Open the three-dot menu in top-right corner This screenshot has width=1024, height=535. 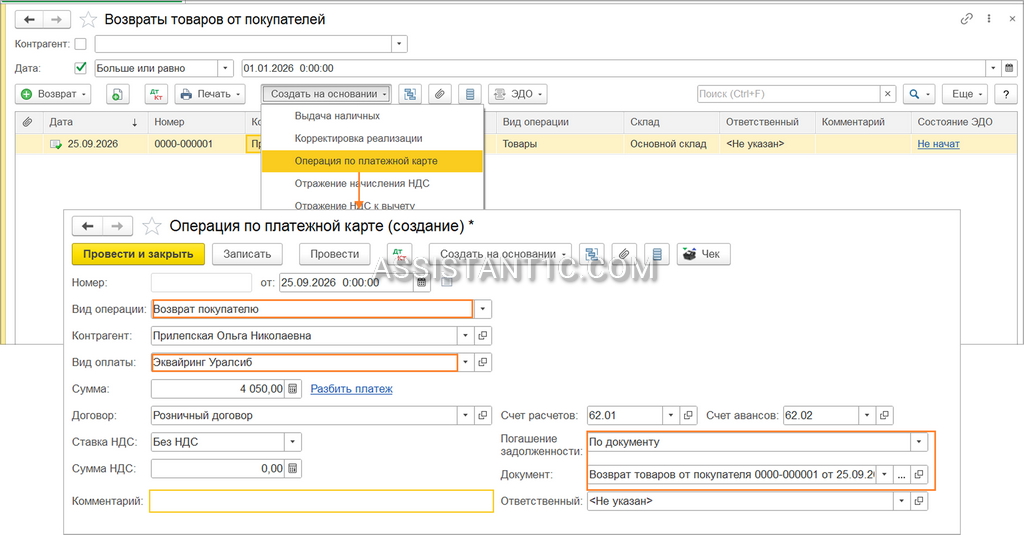pyautogui.click(x=989, y=19)
